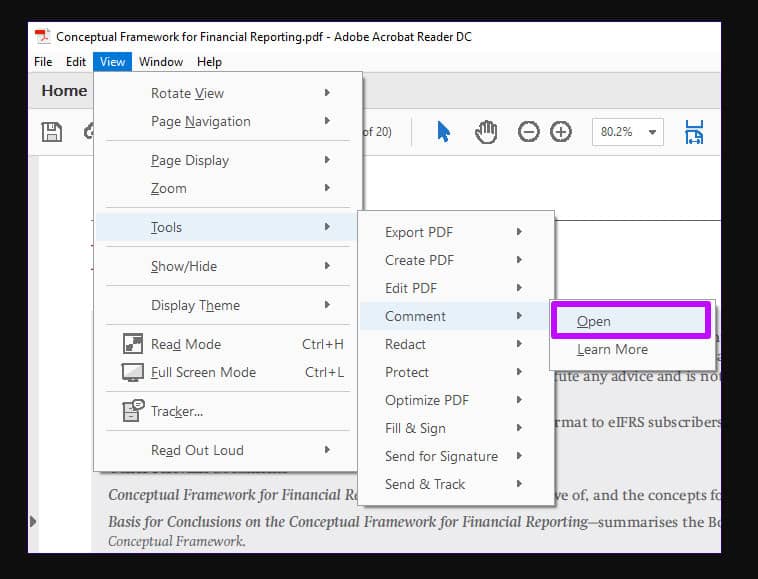Click the Adobe PDF title bar icon

43,37
